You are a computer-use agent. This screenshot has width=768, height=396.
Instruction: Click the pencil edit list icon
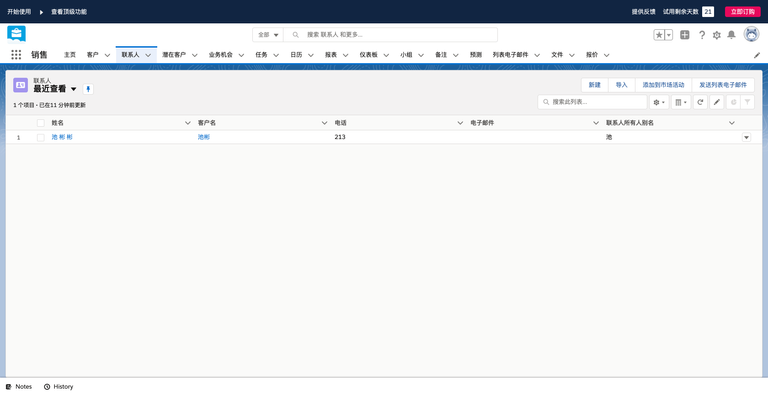(x=717, y=102)
